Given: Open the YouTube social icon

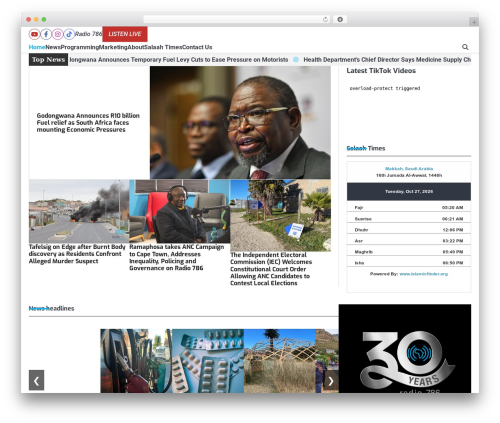Looking at the screenshot, I should (x=34, y=34).
